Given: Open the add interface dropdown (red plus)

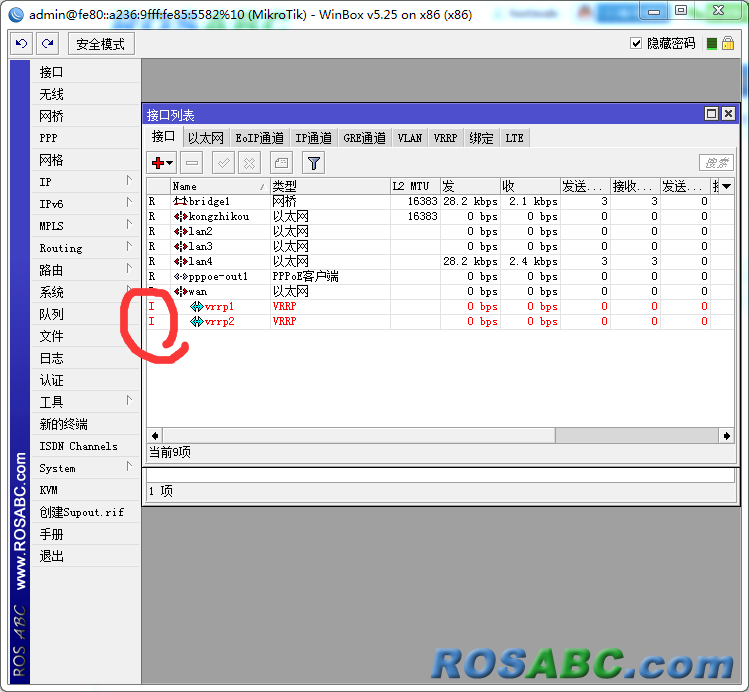Looking at the screenshot, I should tap(161, 163).
